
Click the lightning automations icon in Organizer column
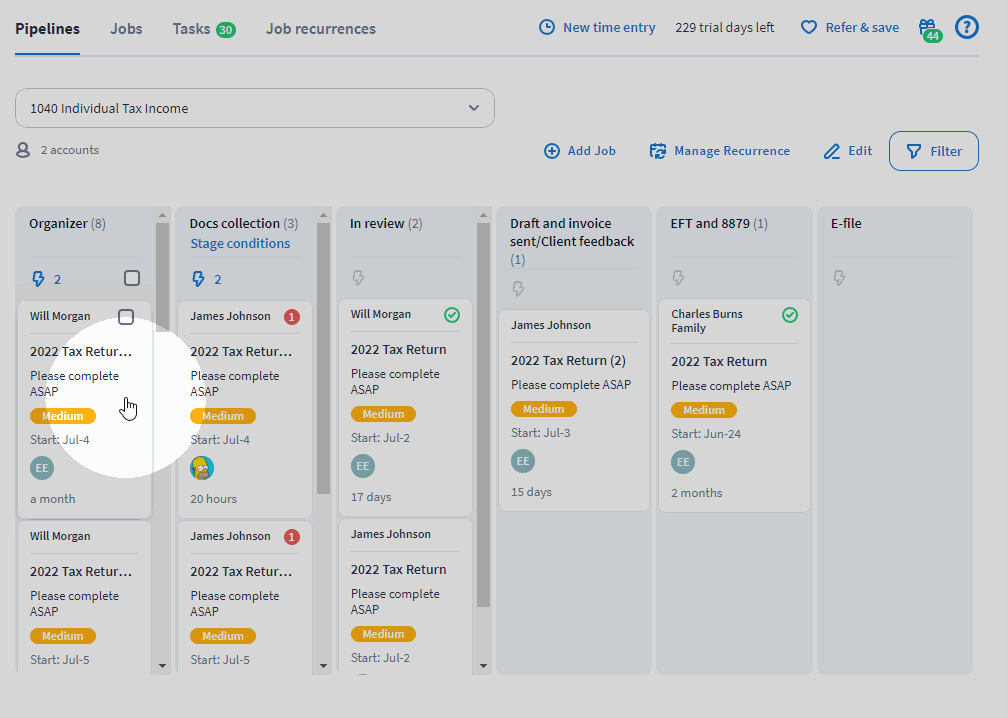[x=39, y=279]
